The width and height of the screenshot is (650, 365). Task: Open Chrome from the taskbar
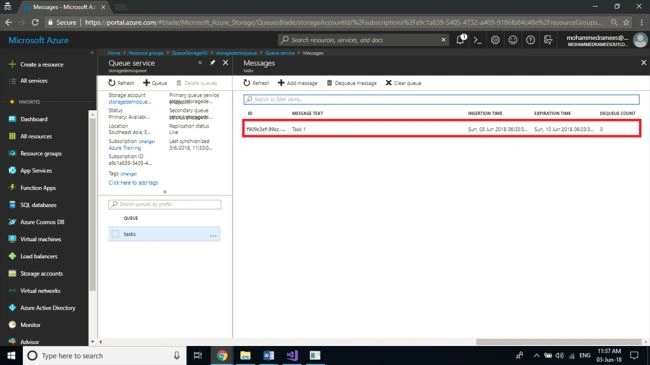point(222,355)
